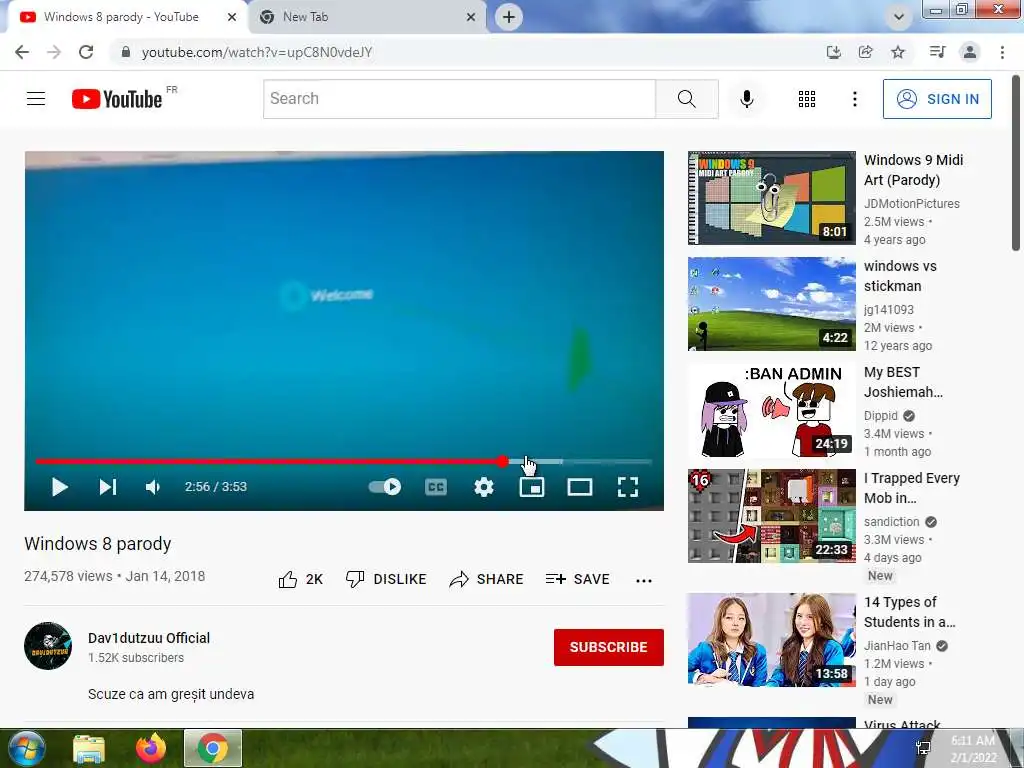The image size is (1024, 768).
Task: Go to YouTube home via logo
Action: (x=117, y=99)
